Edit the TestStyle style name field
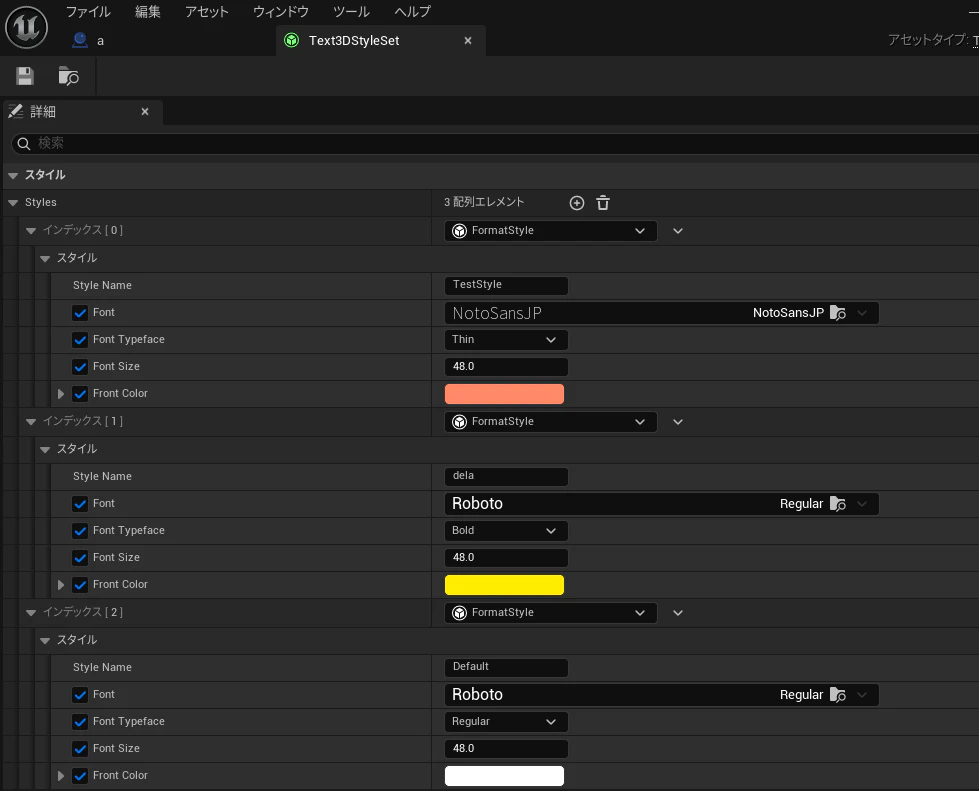Screen dimensions: 979x791 (506, 285)
